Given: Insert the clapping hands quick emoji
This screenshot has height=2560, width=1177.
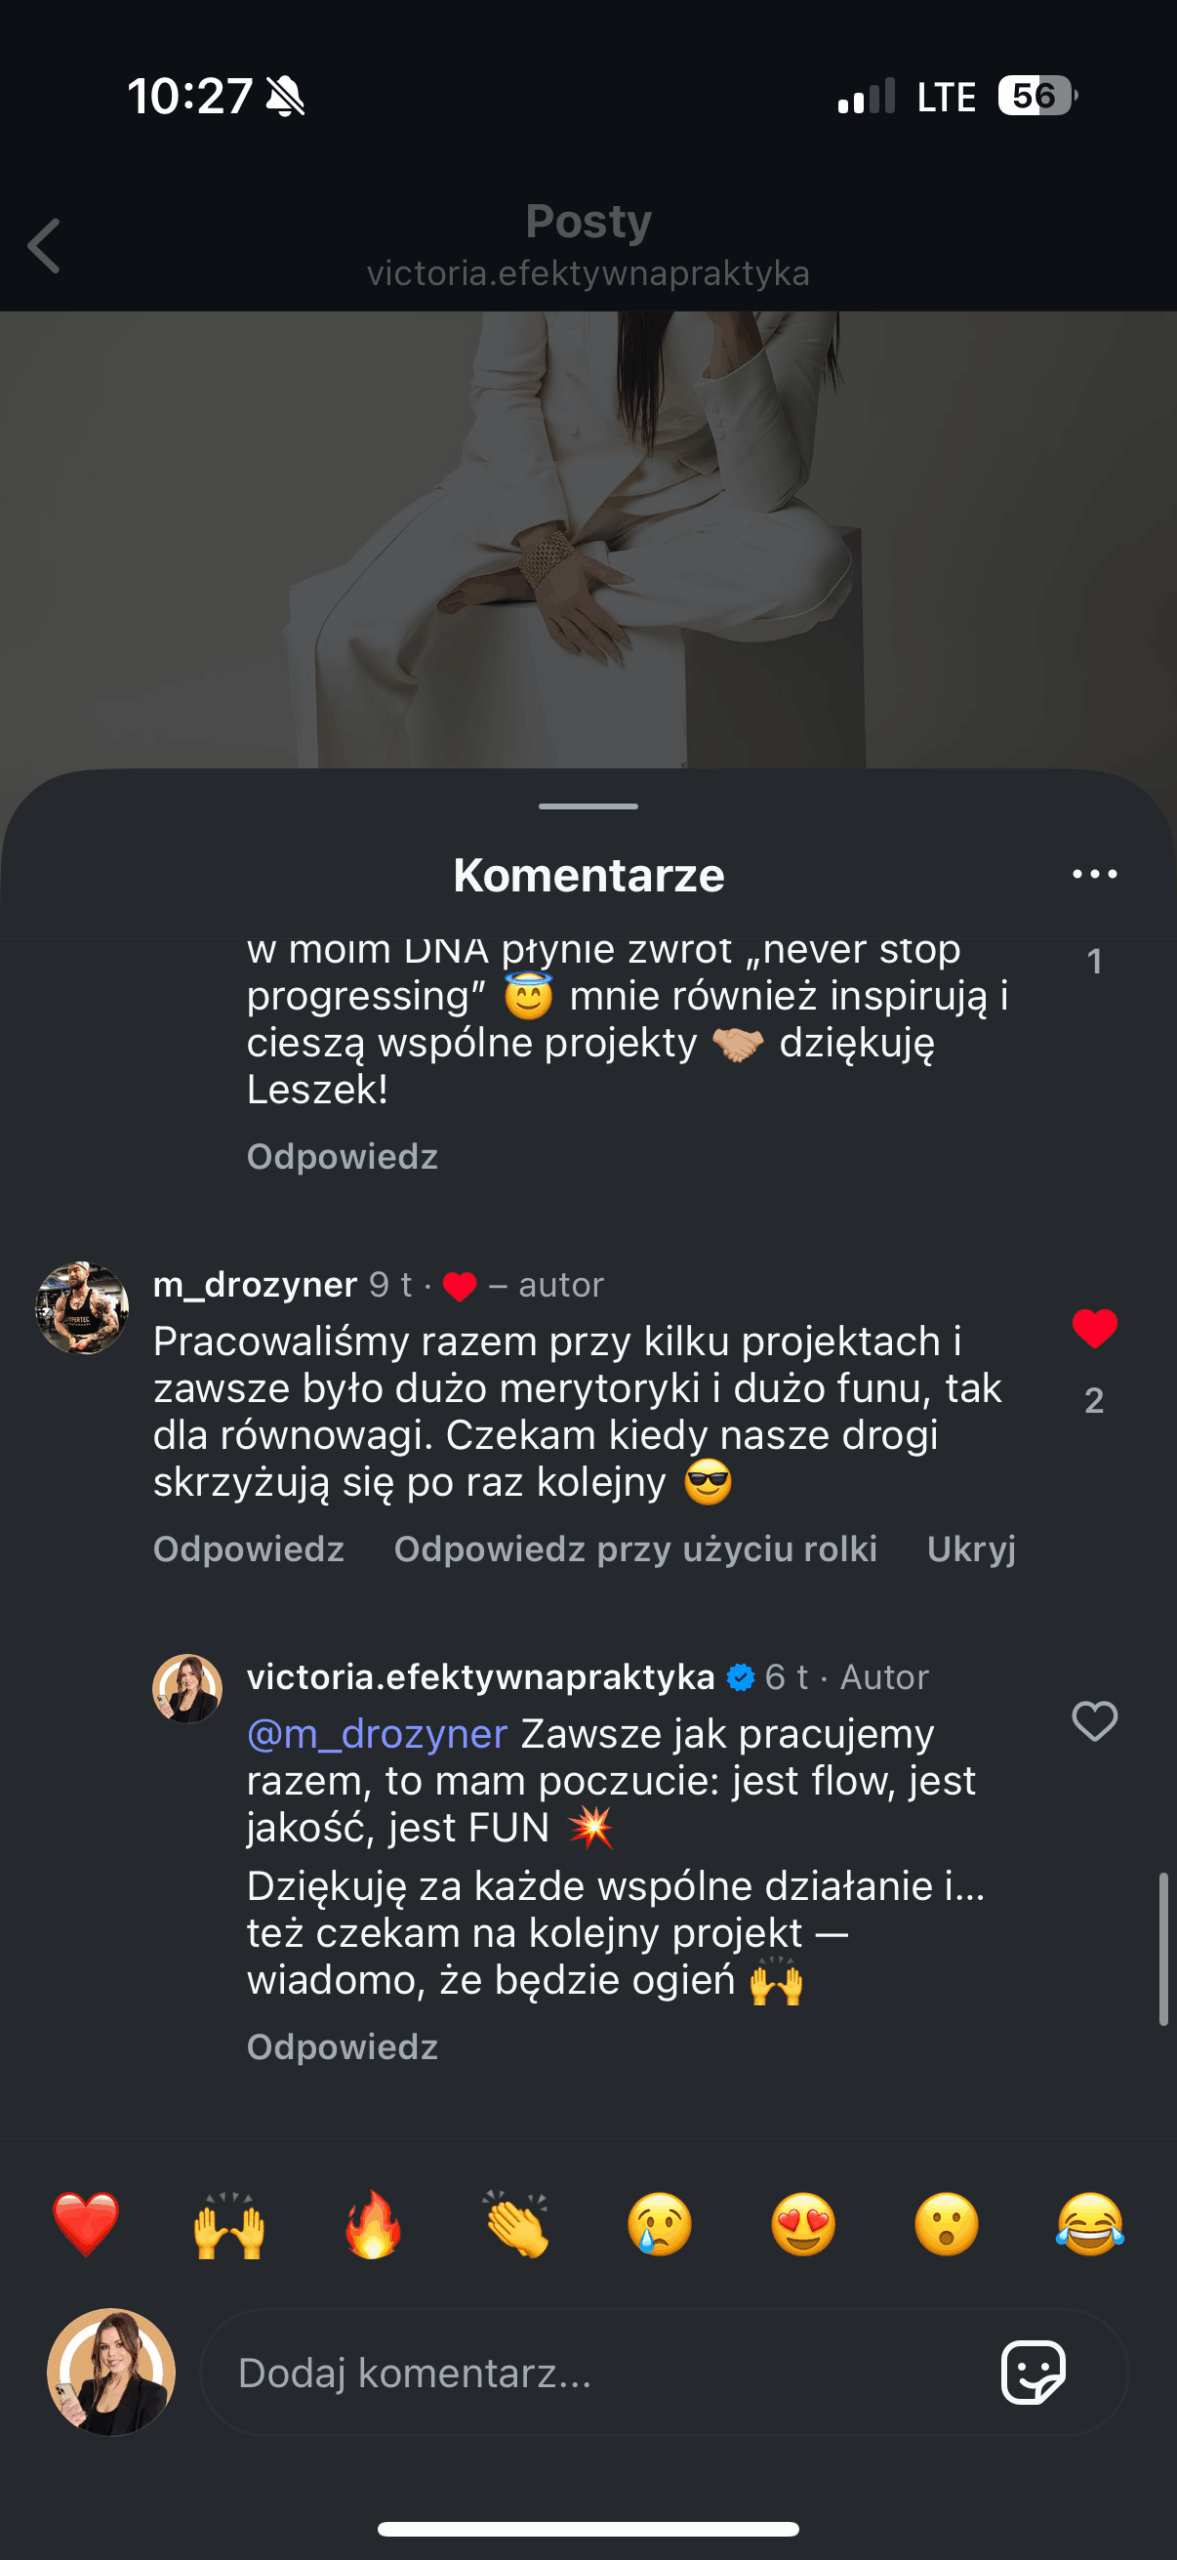Looking at the screenshot, I should click(x=516, y=2225).
